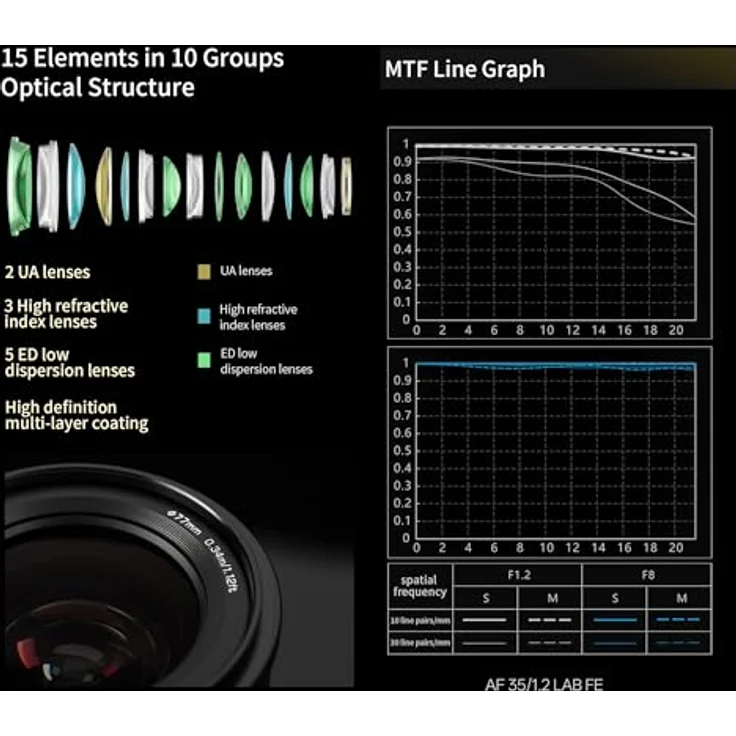Screen dimensions: 736x736
Task: Click the "AF 35/1.2 LAB FE" caption
Action: click(544, 685)
